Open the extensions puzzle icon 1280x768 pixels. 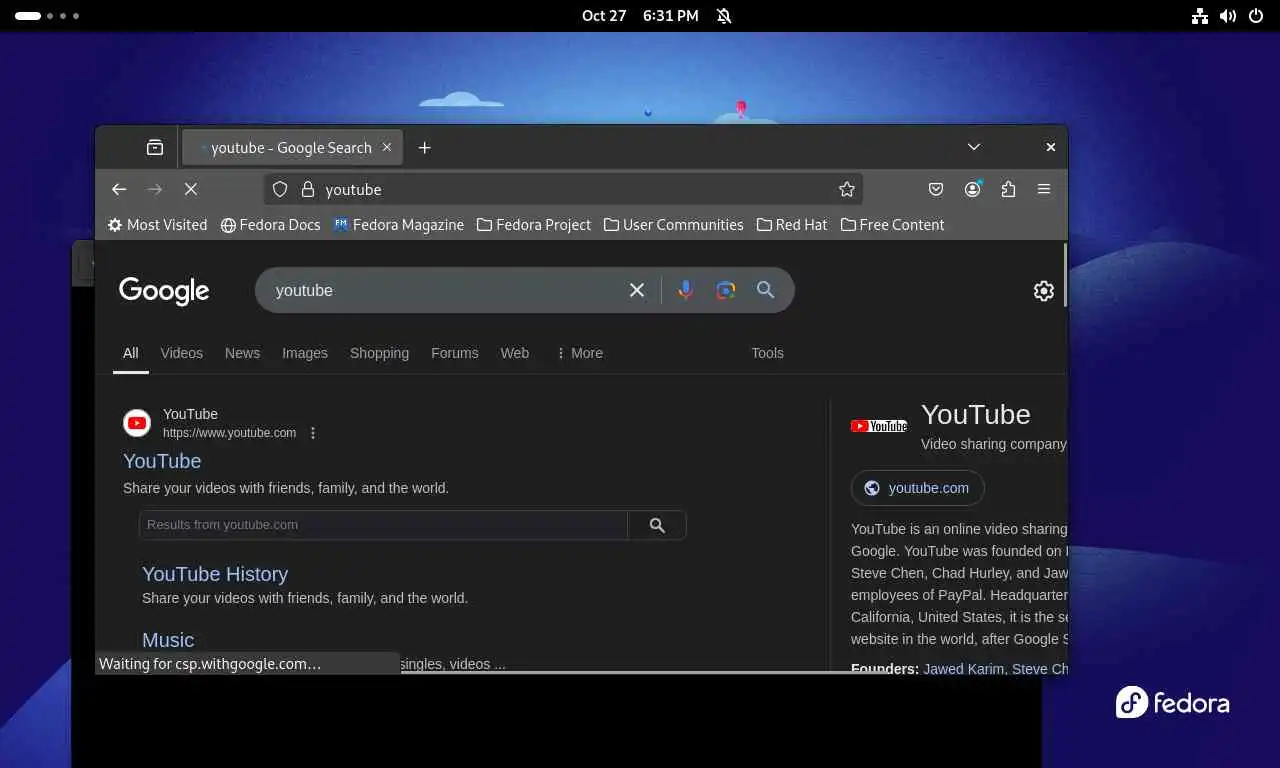click(x=1008, y=189)
